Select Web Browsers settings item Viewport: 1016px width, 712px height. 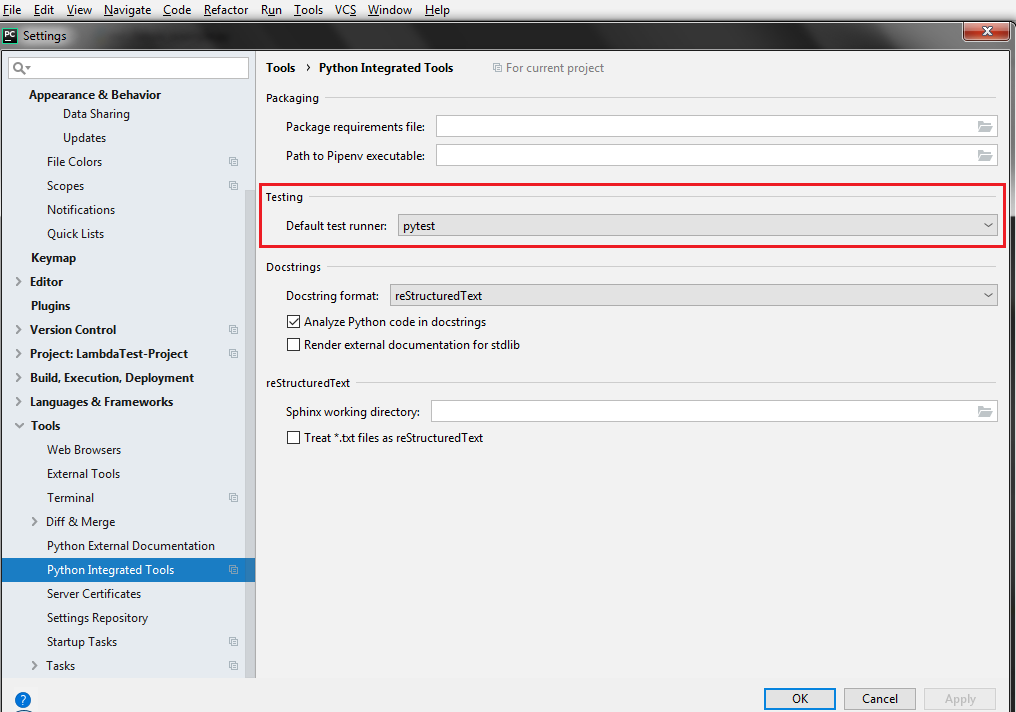(84, 450)
